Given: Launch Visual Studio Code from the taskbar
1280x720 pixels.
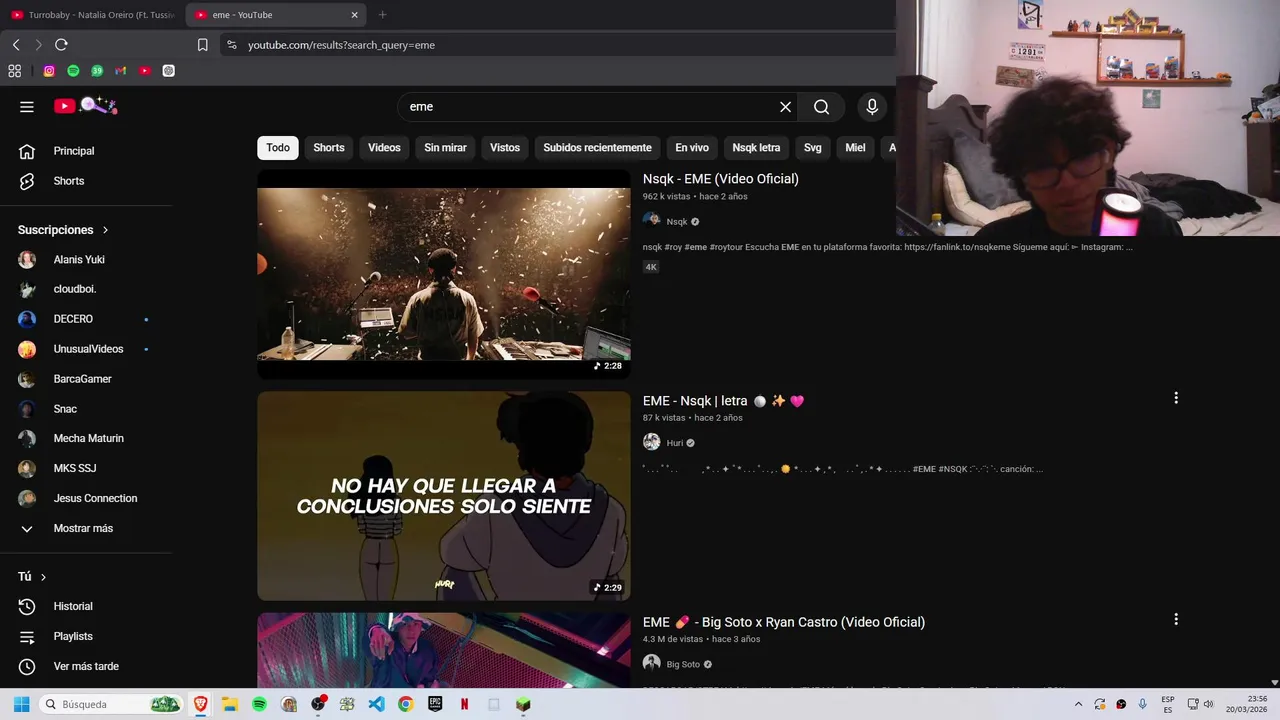Looking at the screenshot, I should click(x=376, y=704).
